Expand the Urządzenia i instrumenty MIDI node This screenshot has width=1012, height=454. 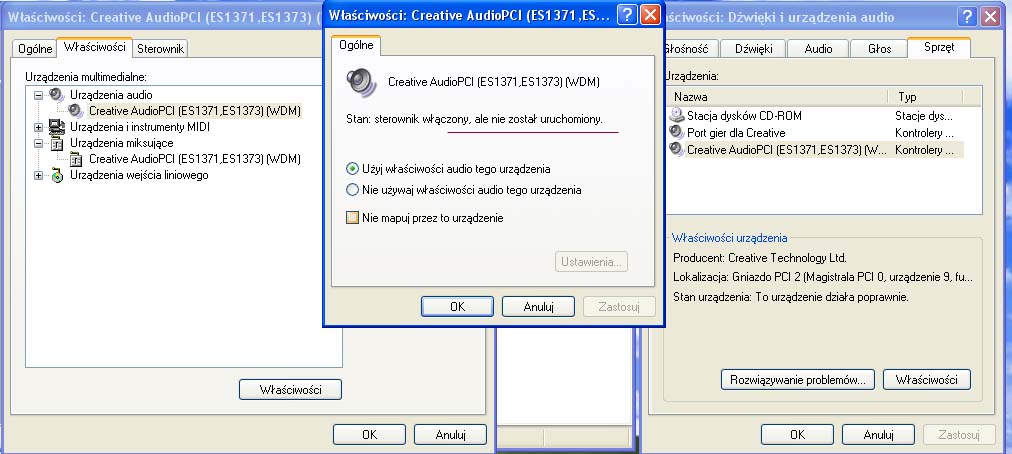click(x=39, y=127)
